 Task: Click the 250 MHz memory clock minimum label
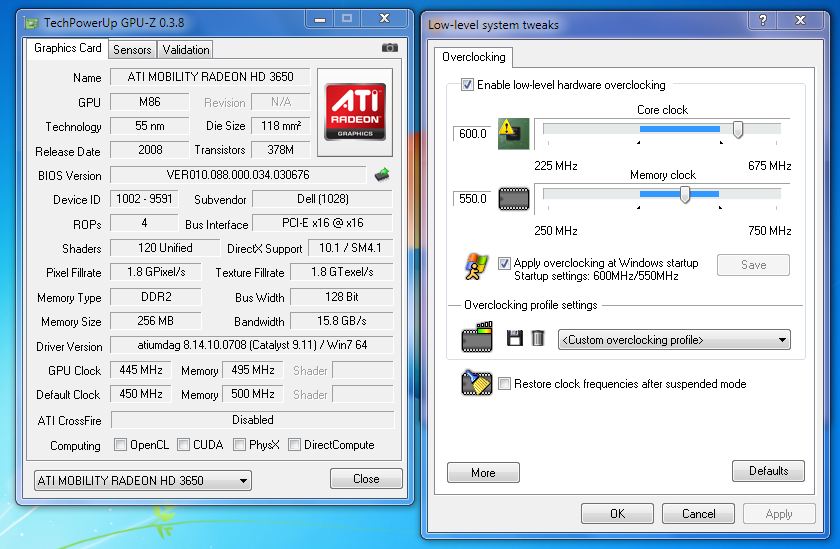coord(556,231)
